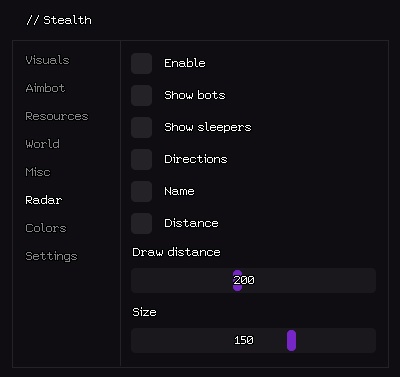
Task: Enable the Directions checkbox
Action: [141, 159]
